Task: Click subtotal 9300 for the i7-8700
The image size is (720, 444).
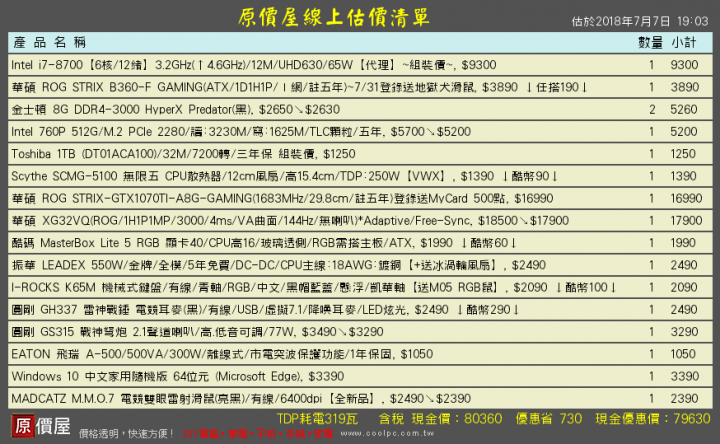Action: point(684,65)
